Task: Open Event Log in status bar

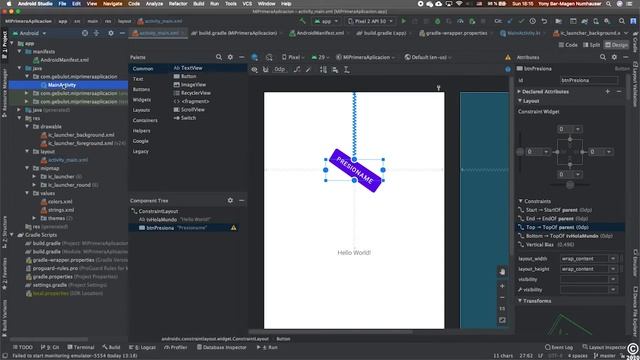Action: [x=559, y=347]
